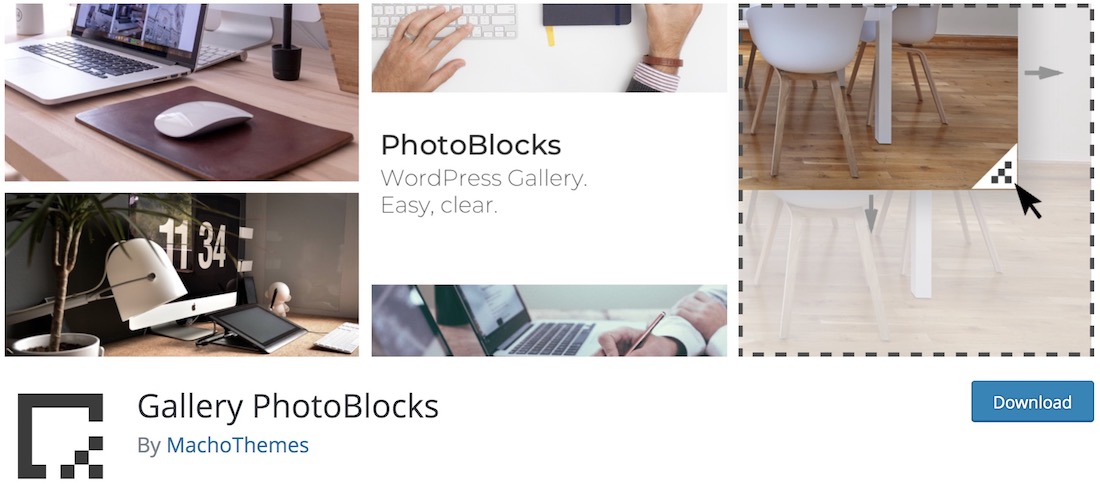This screenshot has width=1100, height=485.
Task: Click the Gallery PhotoBlocks plugin logo icon
Action: point(60,436)
